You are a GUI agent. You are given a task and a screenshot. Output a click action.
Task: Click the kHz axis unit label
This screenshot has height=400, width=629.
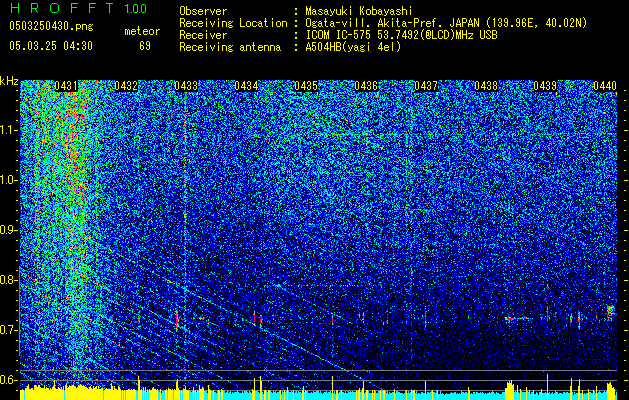click(x=9, y=81)
